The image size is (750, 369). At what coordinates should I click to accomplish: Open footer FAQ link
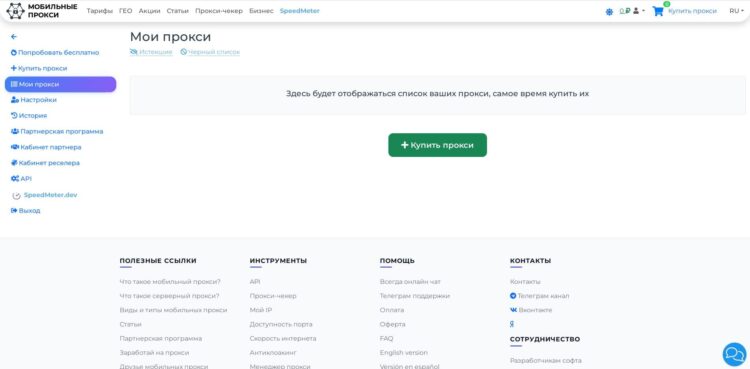click(x=386, y=338)
